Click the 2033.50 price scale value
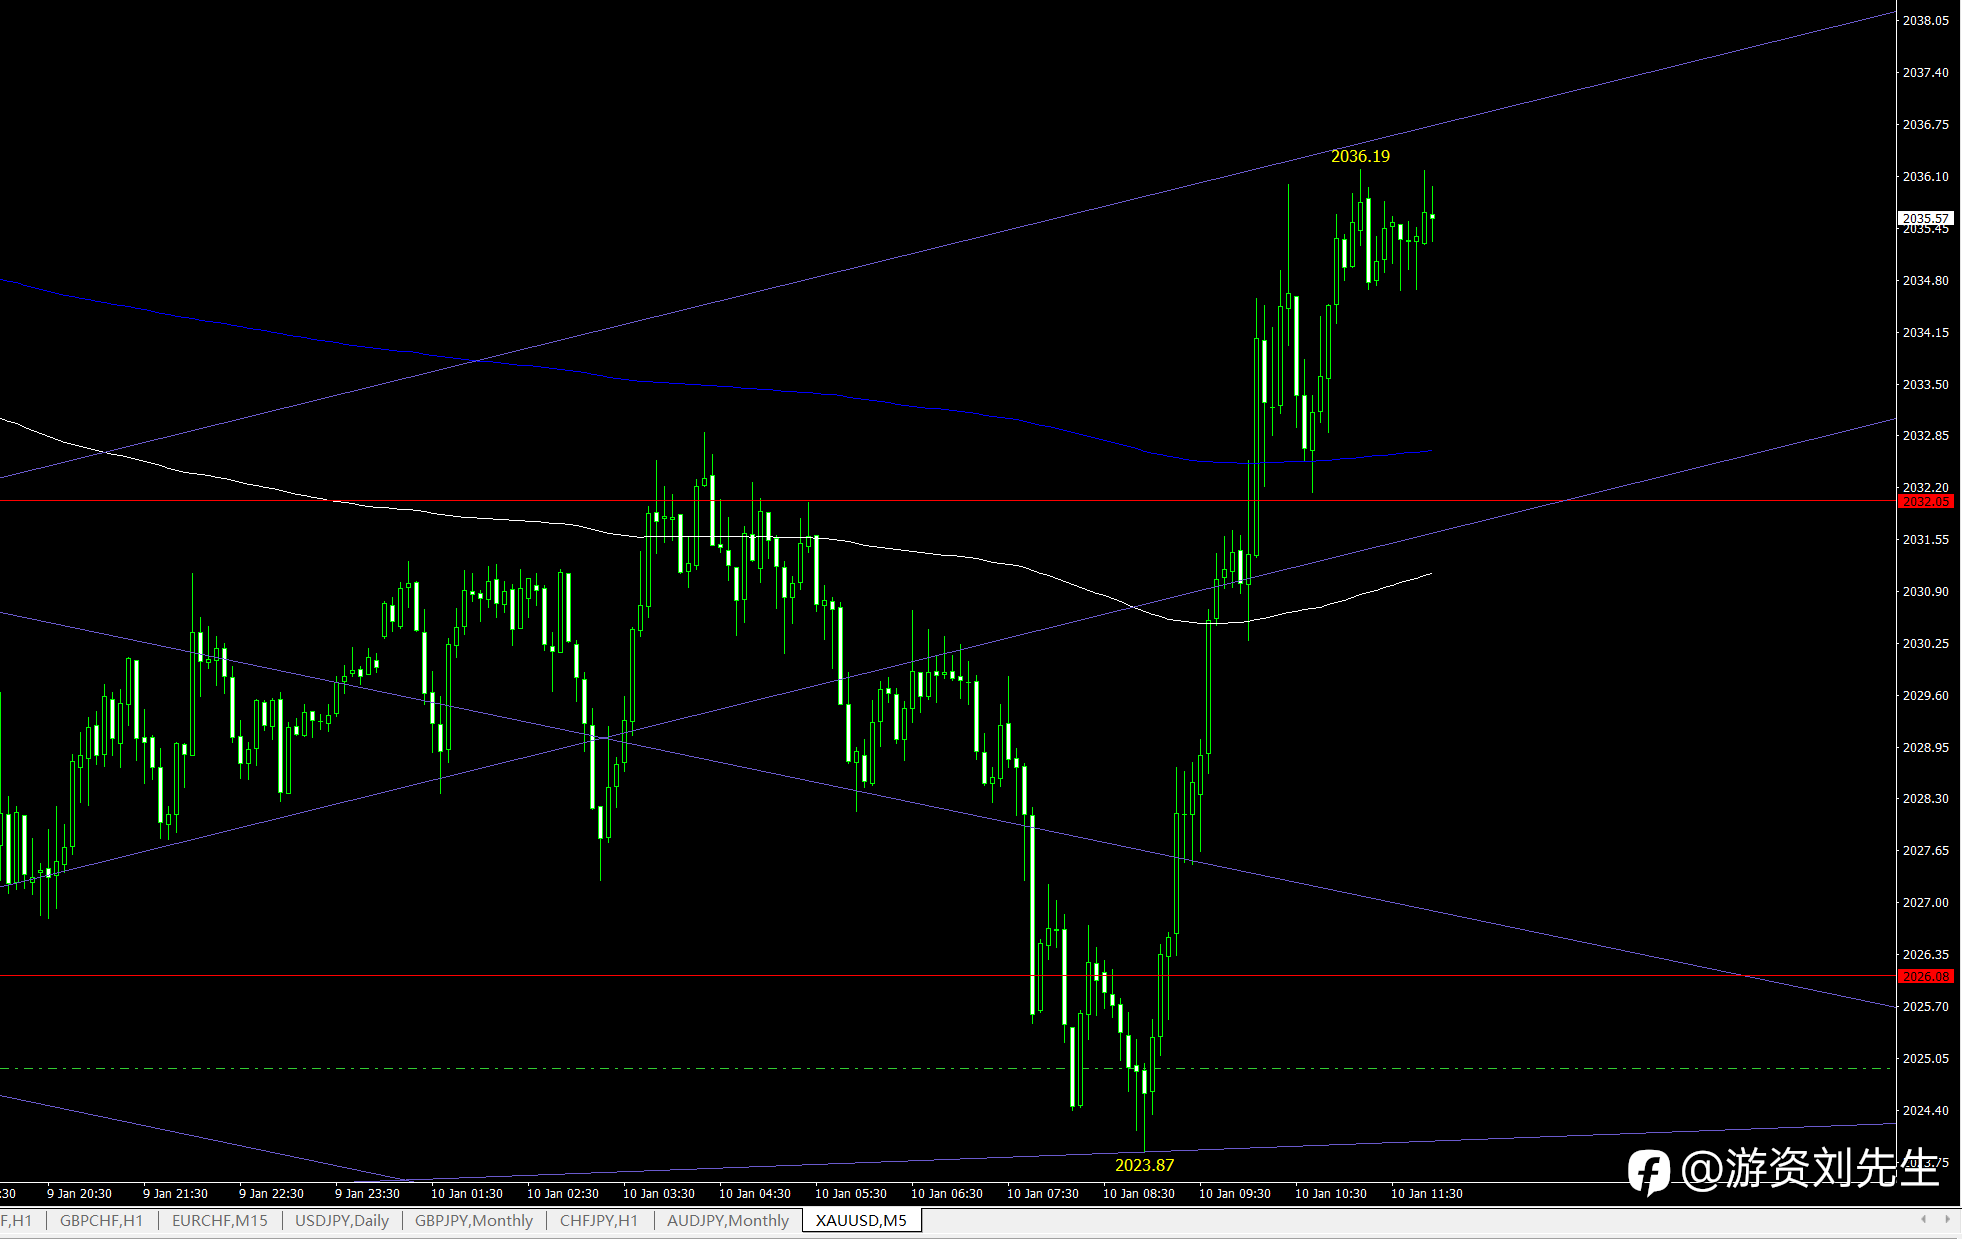1962x1239 pixels. pos(1925,384)
